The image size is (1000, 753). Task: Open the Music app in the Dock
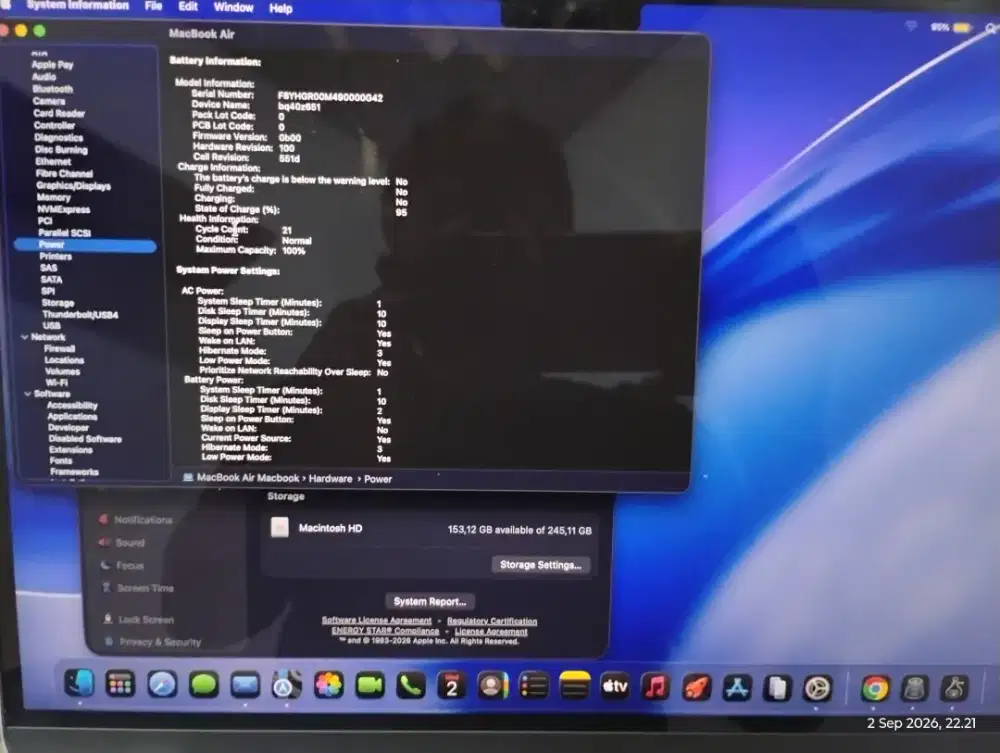[x=656, y=687]
